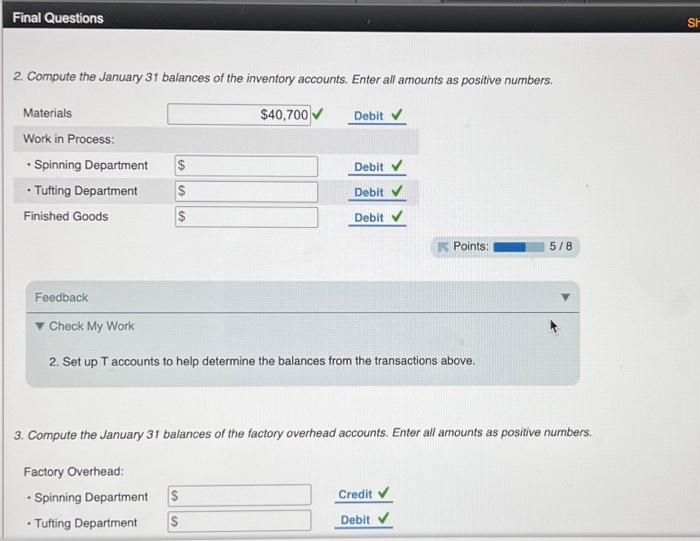This screenshot has height=541, width=700.
Task: Click the Work in Process: row label
Action: point(69,139)
